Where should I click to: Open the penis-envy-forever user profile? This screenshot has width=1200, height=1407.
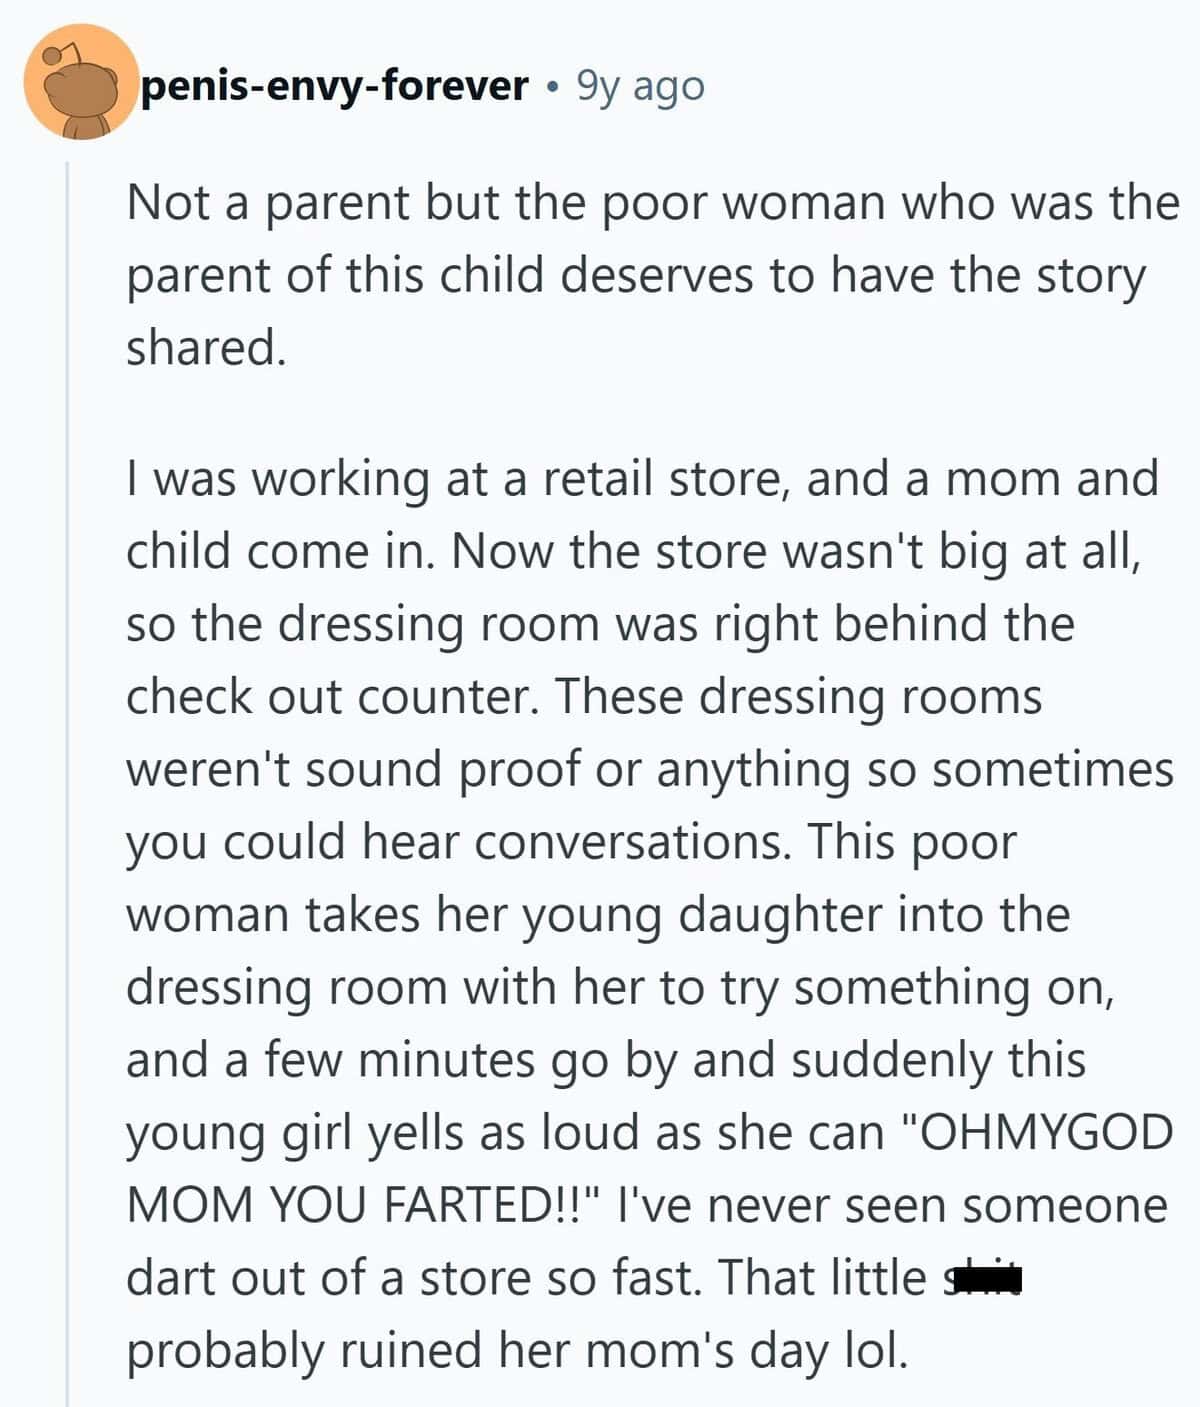point(335,87)
